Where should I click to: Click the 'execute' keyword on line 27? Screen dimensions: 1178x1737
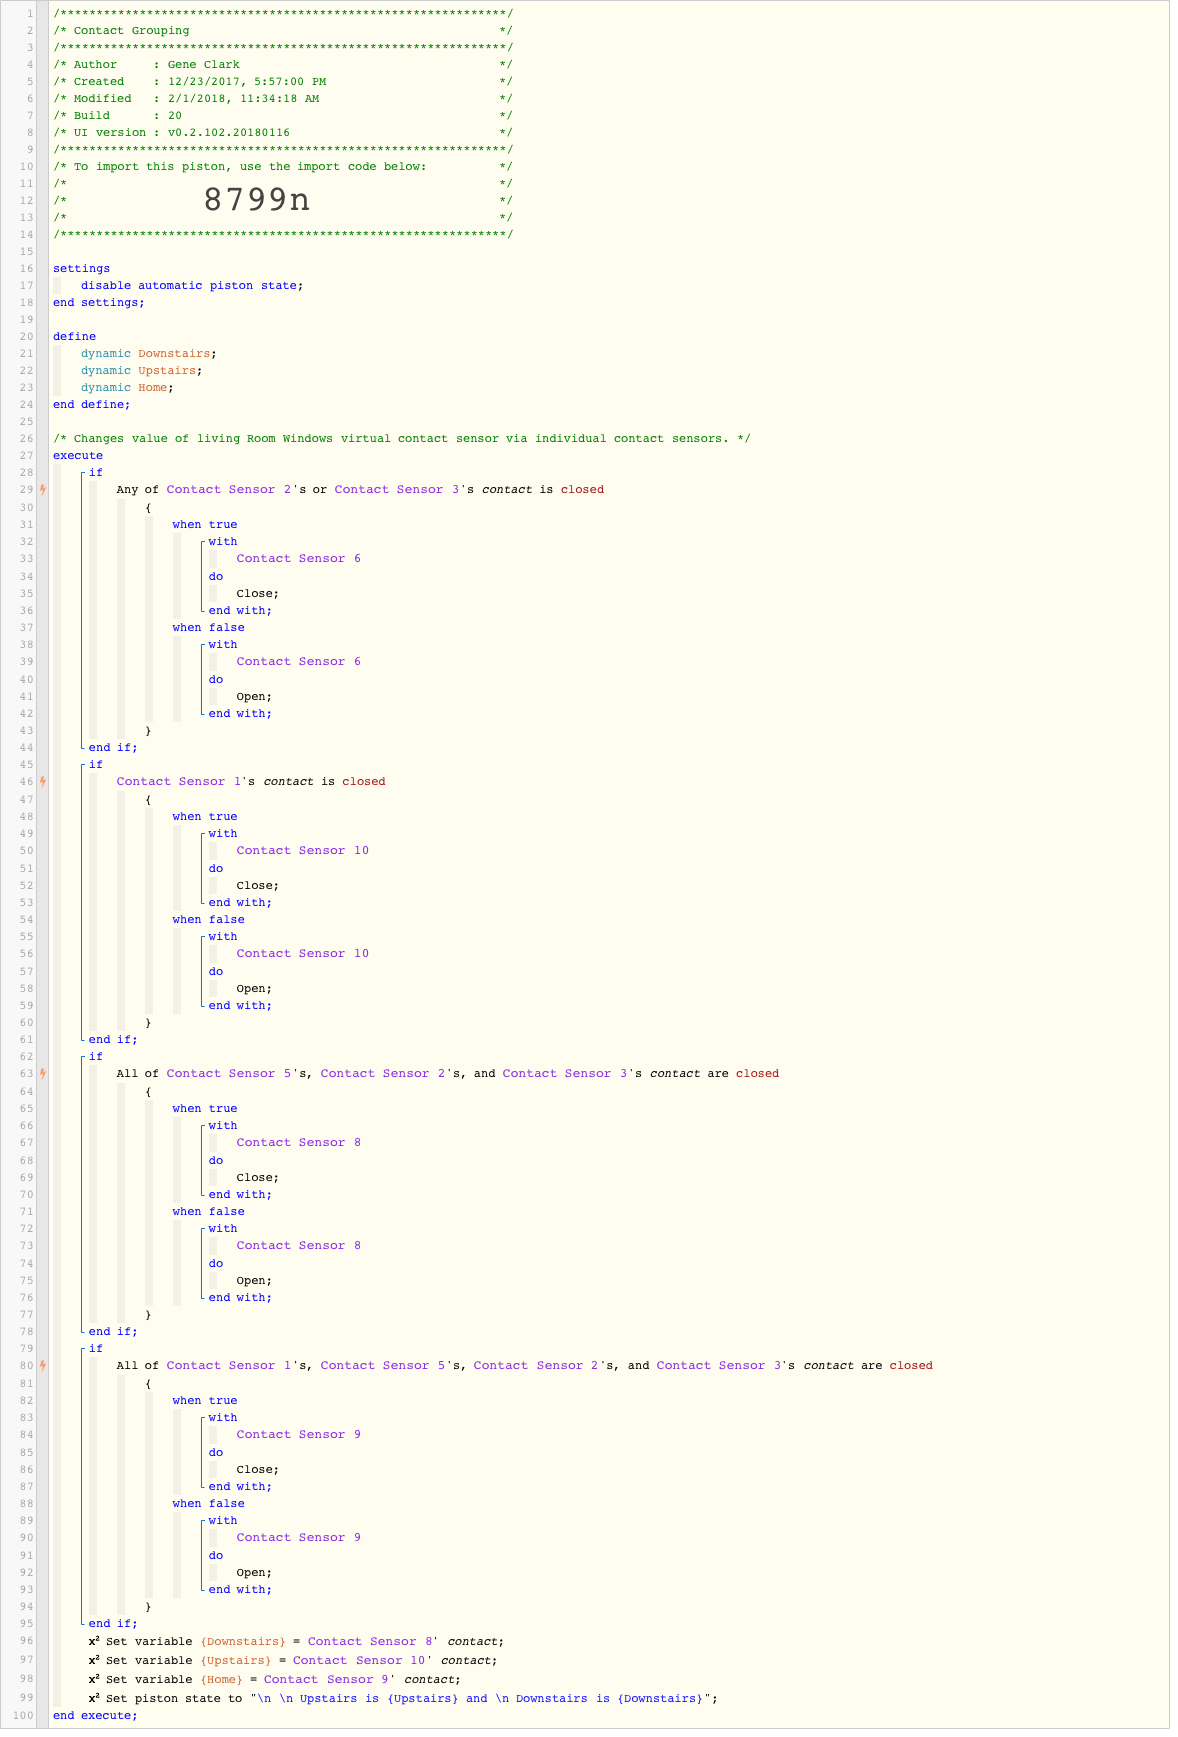[x=78, y=456]
